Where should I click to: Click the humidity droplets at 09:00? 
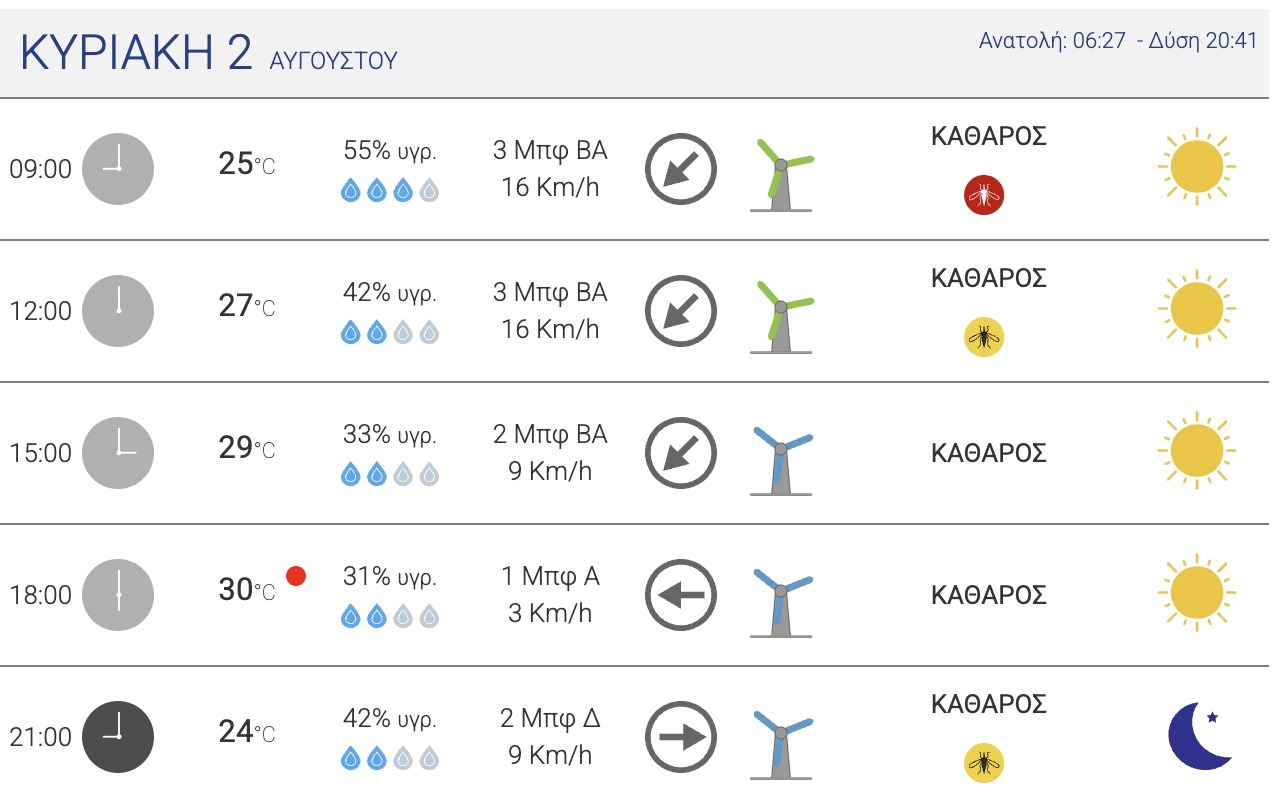pyautogui.click(x=389, y=190)
